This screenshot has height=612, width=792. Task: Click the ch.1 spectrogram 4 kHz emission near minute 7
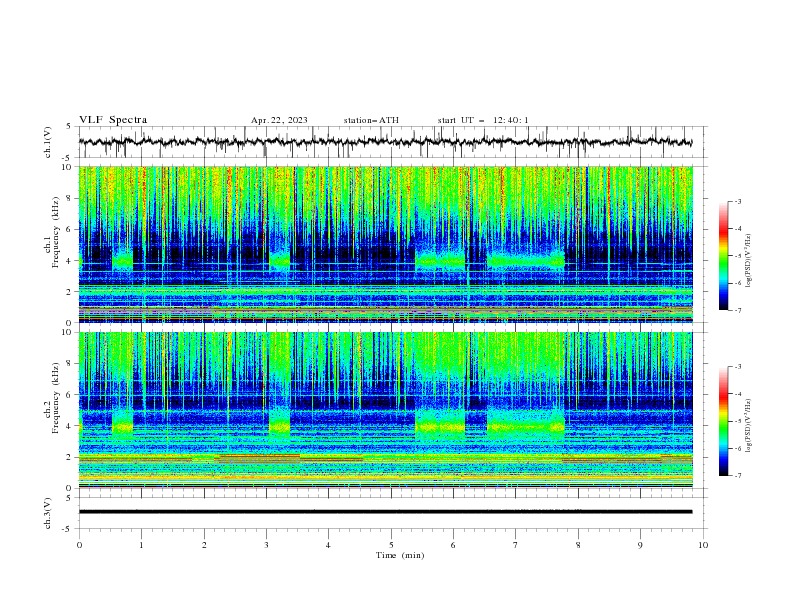tap(525, 260)
